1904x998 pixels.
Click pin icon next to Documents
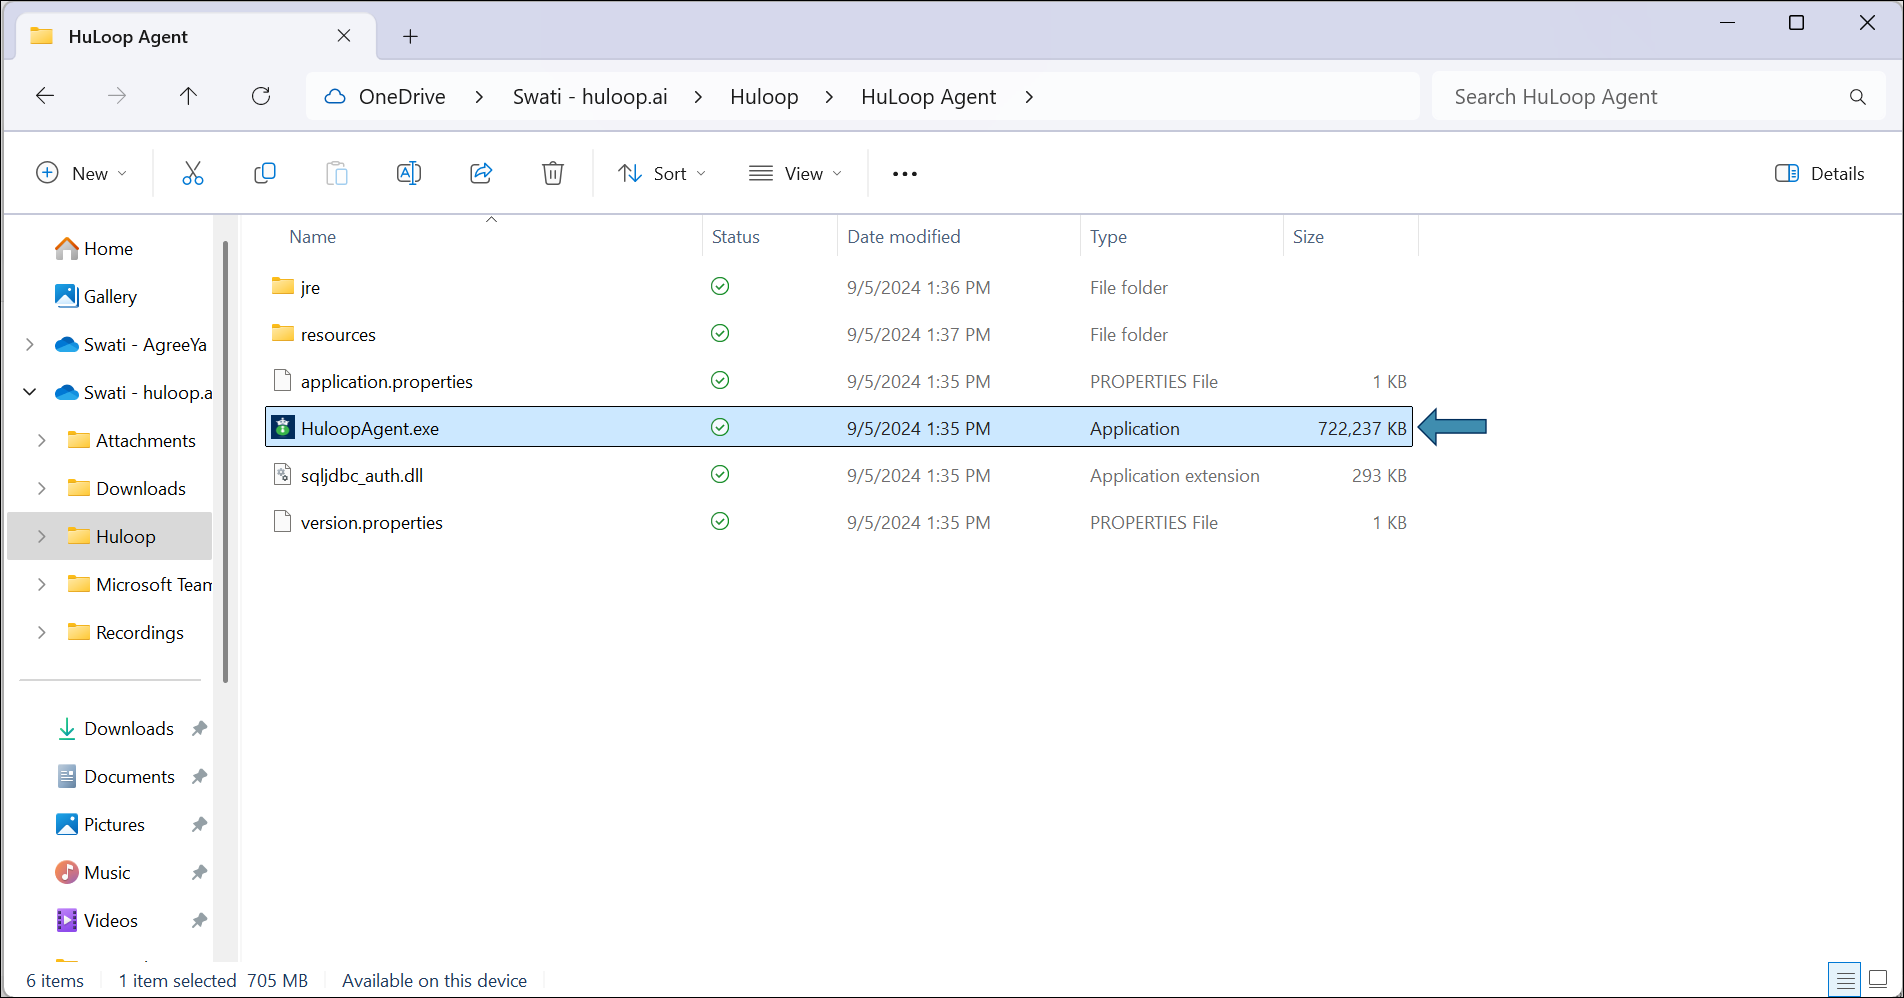[199, 777]
